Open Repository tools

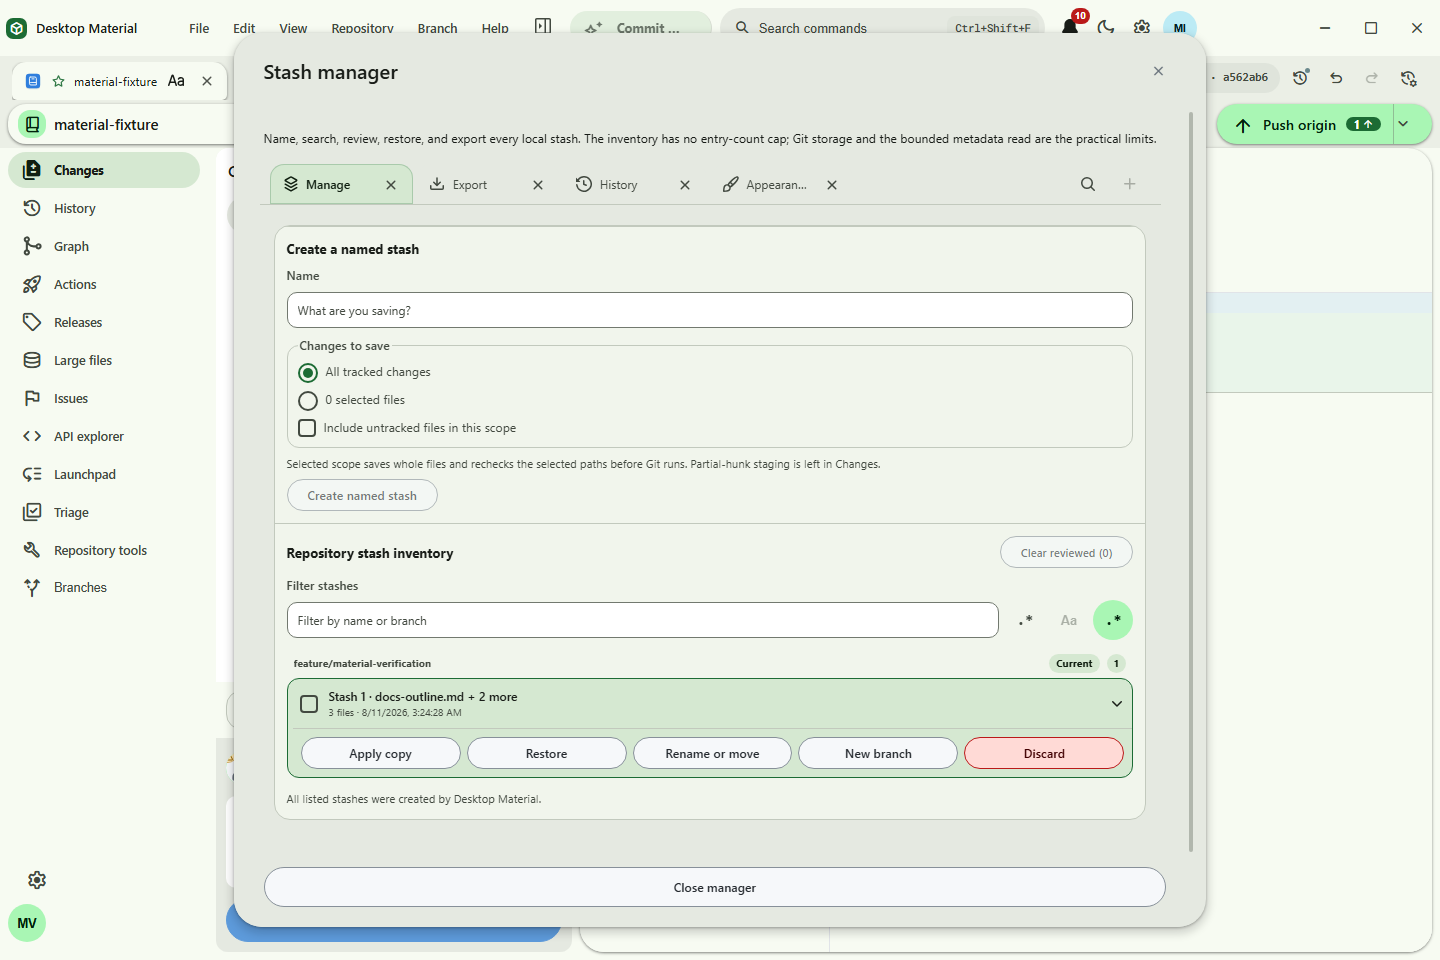click(104, 550)
